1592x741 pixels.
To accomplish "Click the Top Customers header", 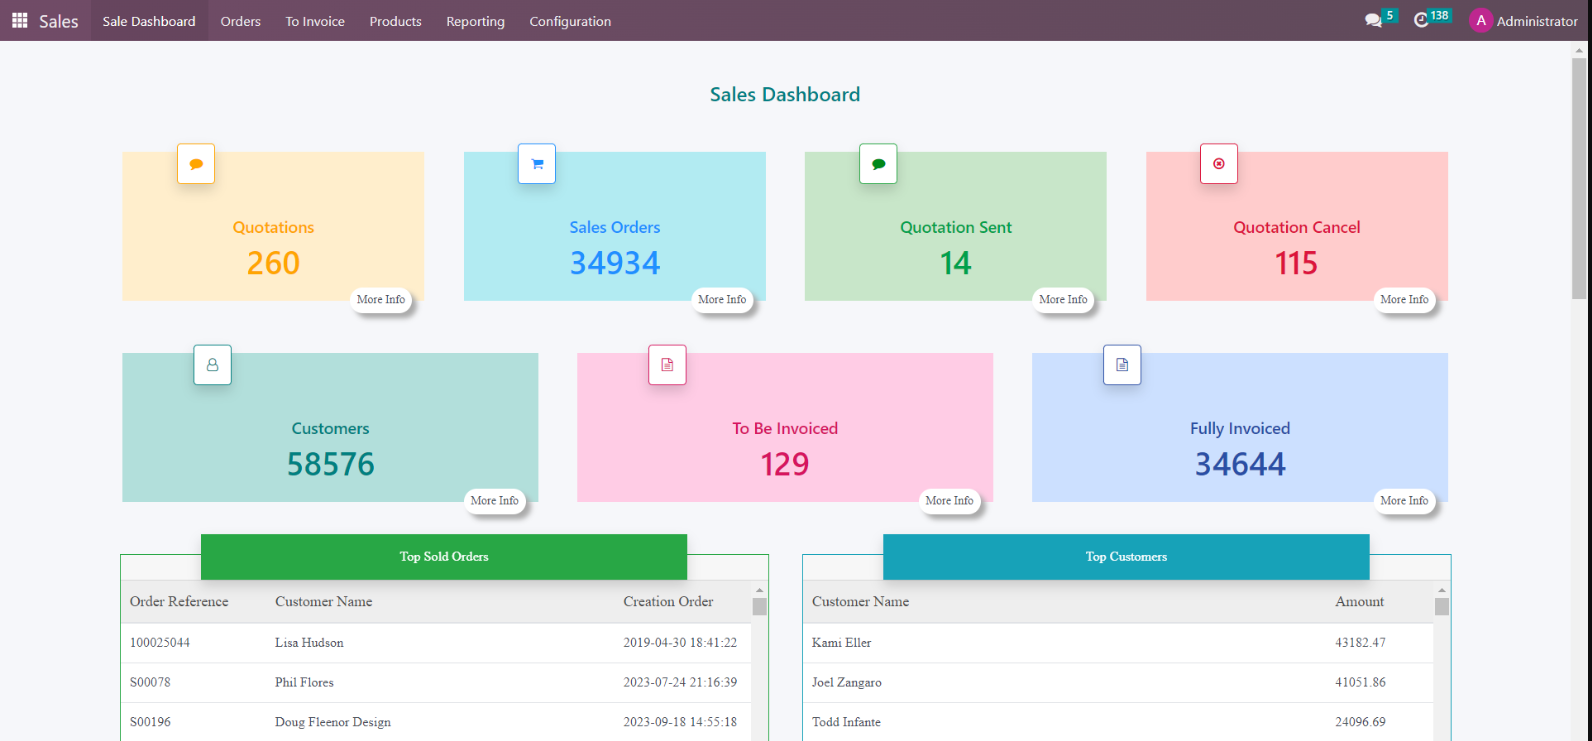I will coord(1126,557).
